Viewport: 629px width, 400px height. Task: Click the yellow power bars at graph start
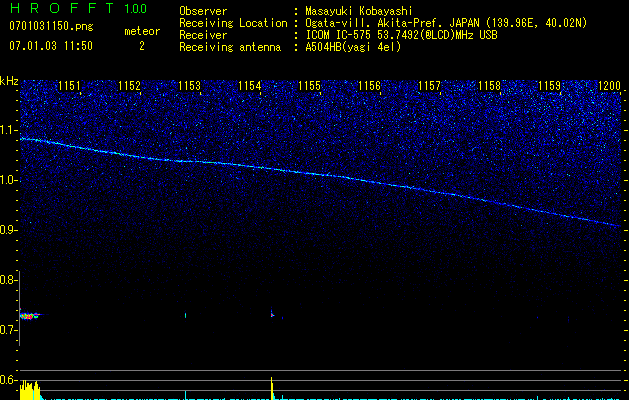coord(30,390)
